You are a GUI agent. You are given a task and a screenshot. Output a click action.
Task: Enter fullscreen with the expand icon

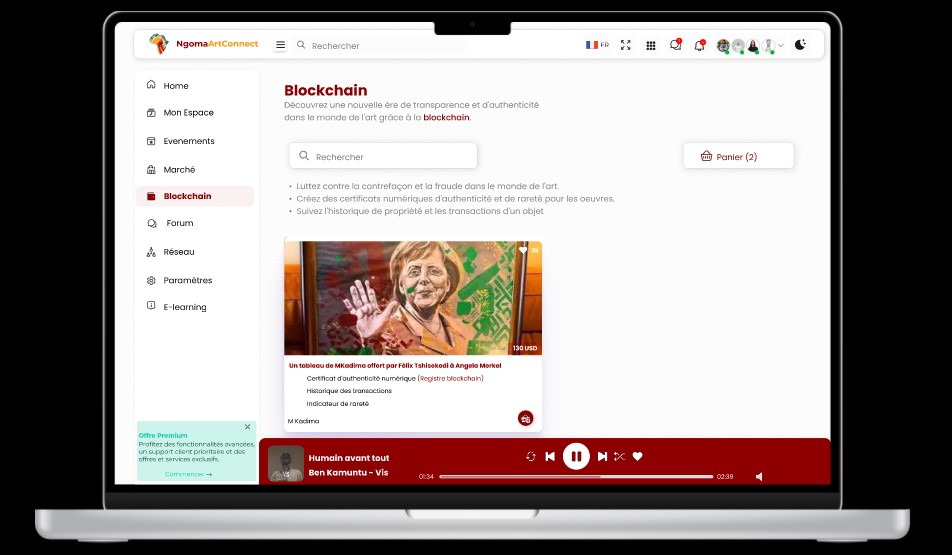625,45
